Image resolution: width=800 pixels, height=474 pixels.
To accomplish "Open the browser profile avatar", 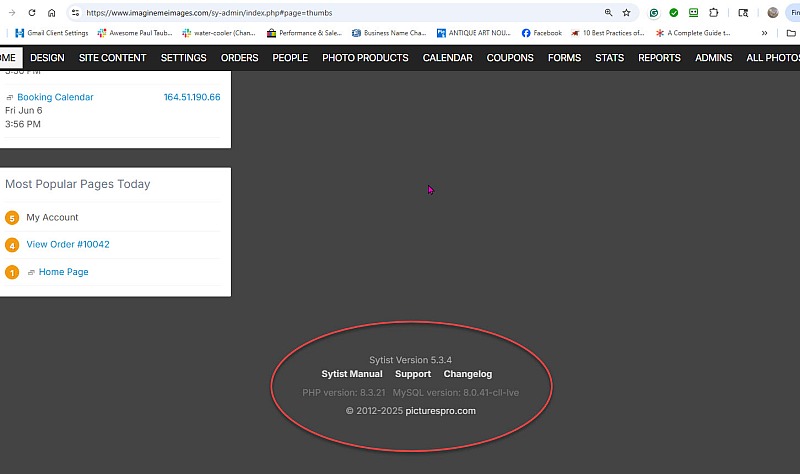I will [773, 13].
